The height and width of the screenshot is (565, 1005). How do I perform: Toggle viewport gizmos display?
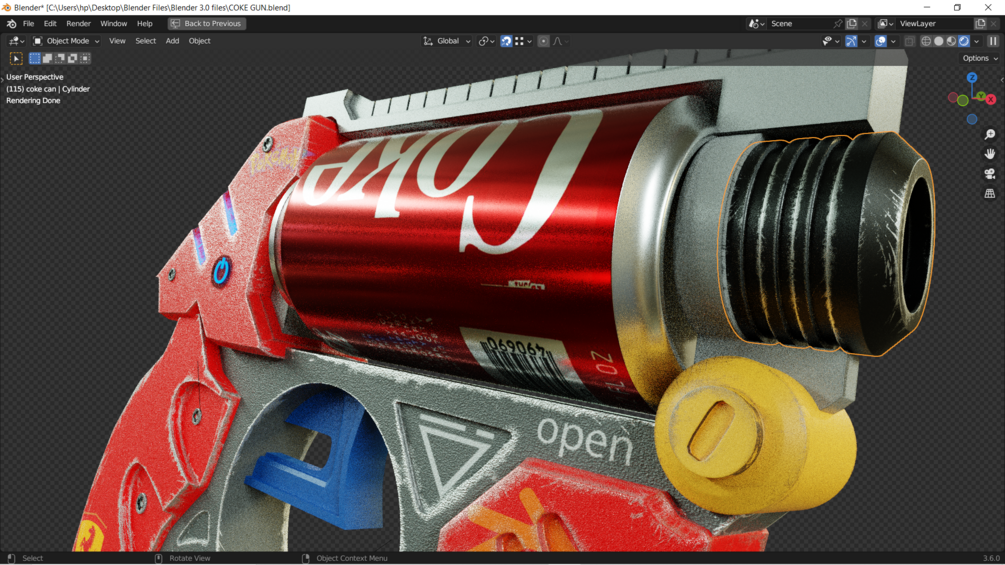click(x=851, y=41)
